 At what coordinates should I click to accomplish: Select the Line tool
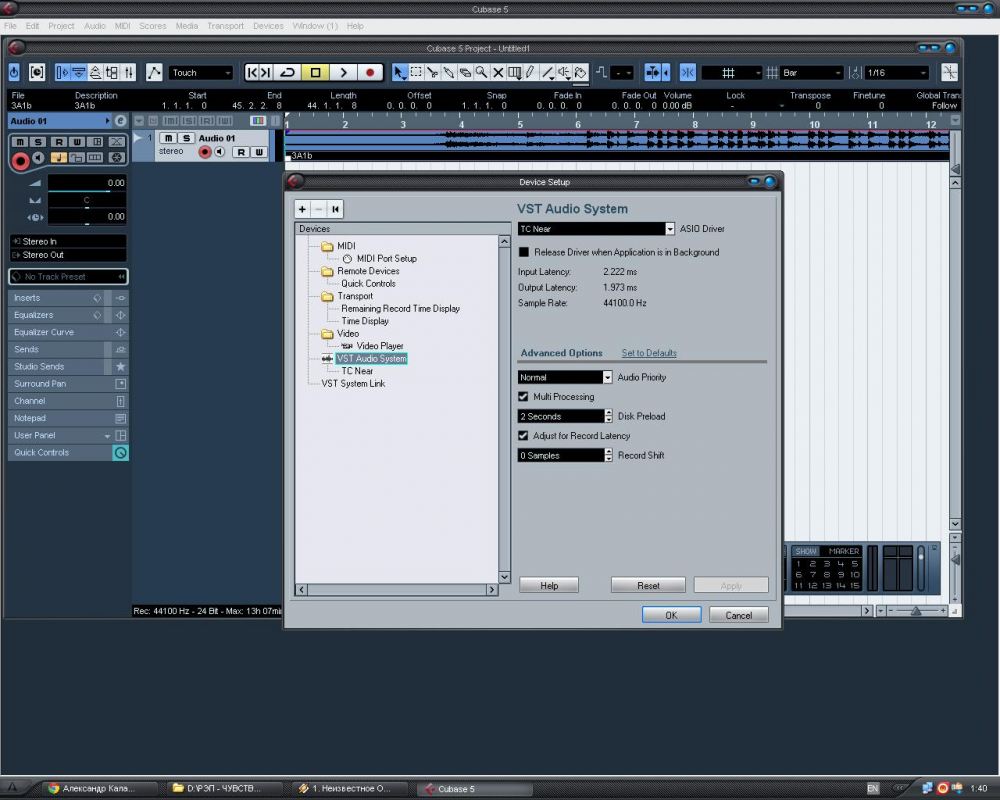(x=547, y=73)
